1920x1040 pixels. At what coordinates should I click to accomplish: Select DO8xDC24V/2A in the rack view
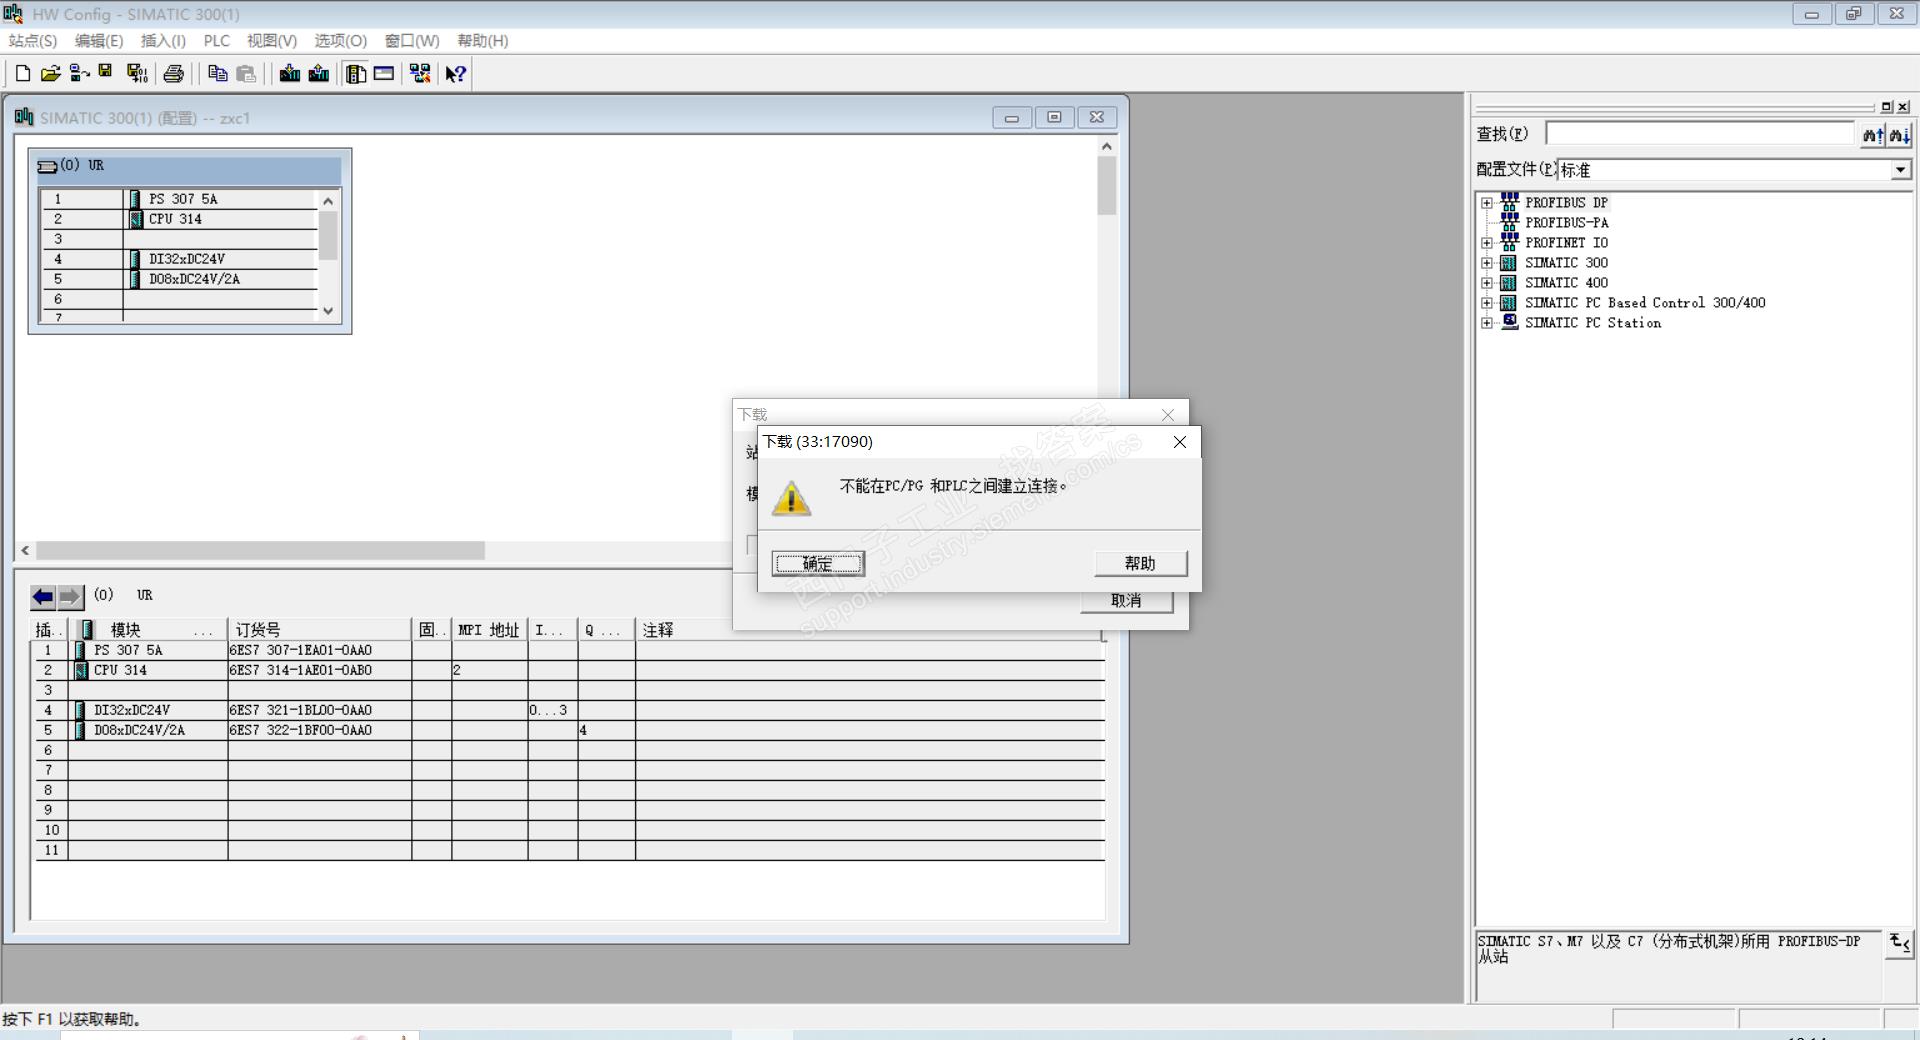(x=194, y=279)
